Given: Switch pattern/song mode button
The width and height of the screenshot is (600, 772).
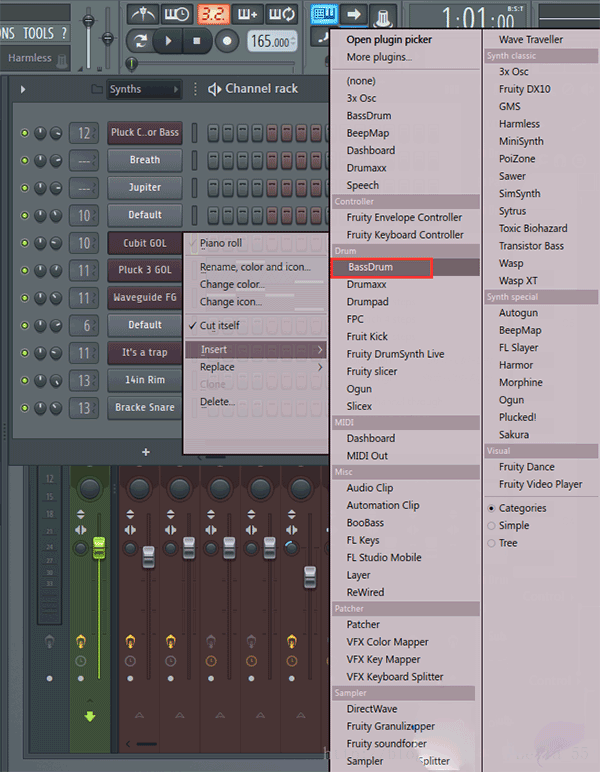Looking at the screenshot, I should point(141,41).
